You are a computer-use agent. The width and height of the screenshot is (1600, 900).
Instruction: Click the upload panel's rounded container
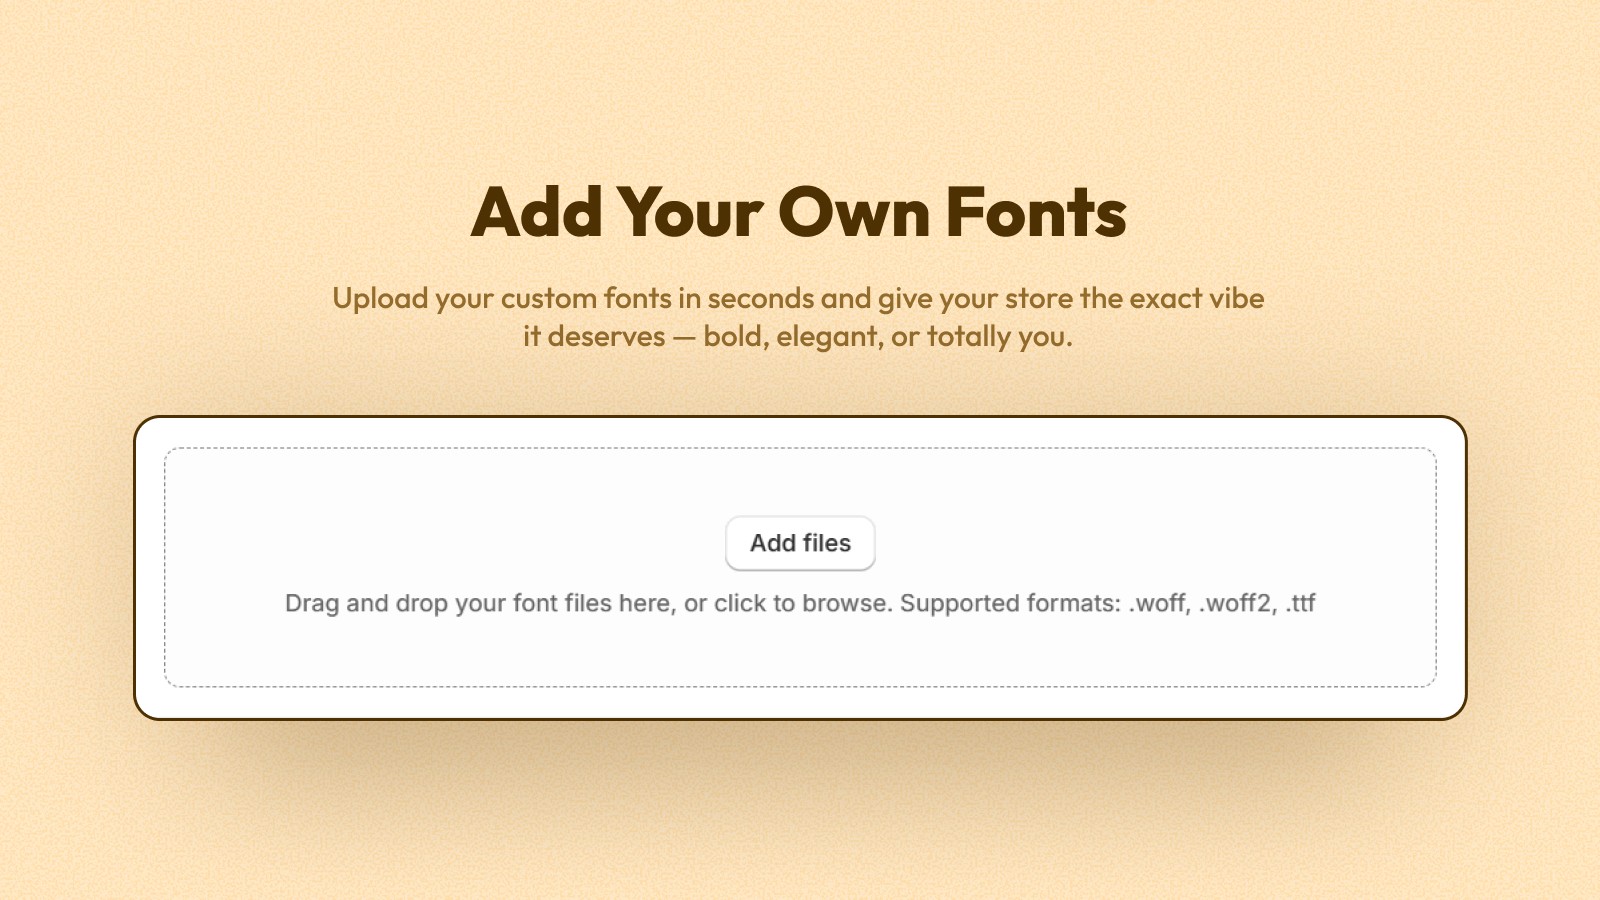pyautogui.click(x=800, y=565)
